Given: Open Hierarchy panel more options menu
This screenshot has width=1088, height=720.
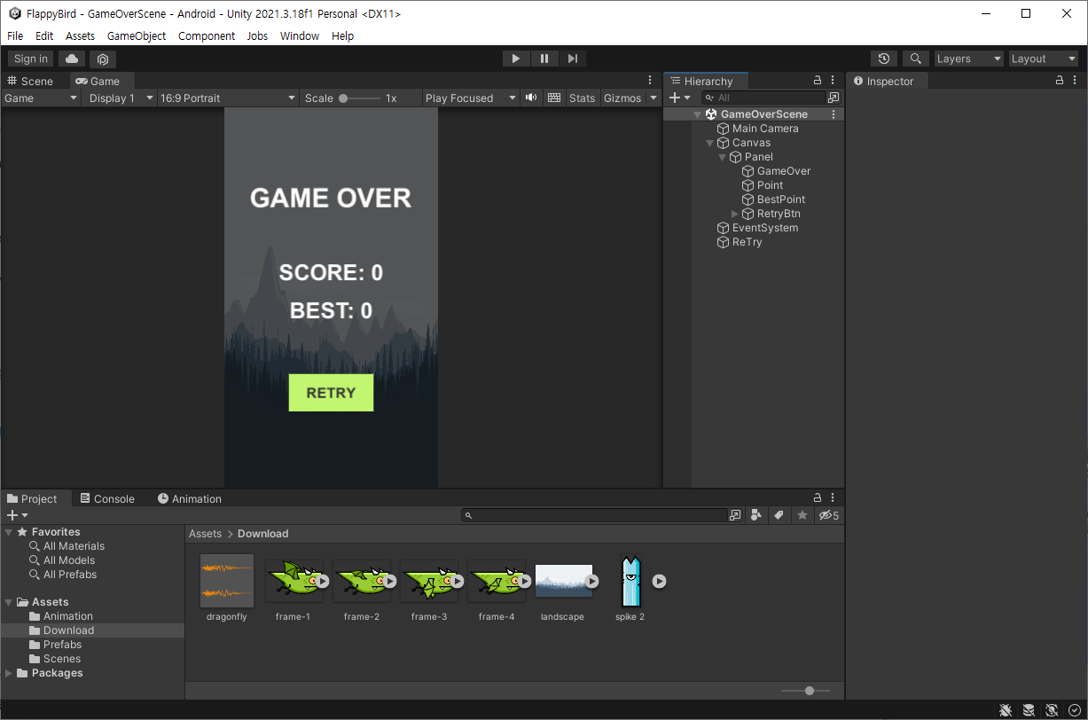Looking at the screenshot, I should tap(833, 80).
